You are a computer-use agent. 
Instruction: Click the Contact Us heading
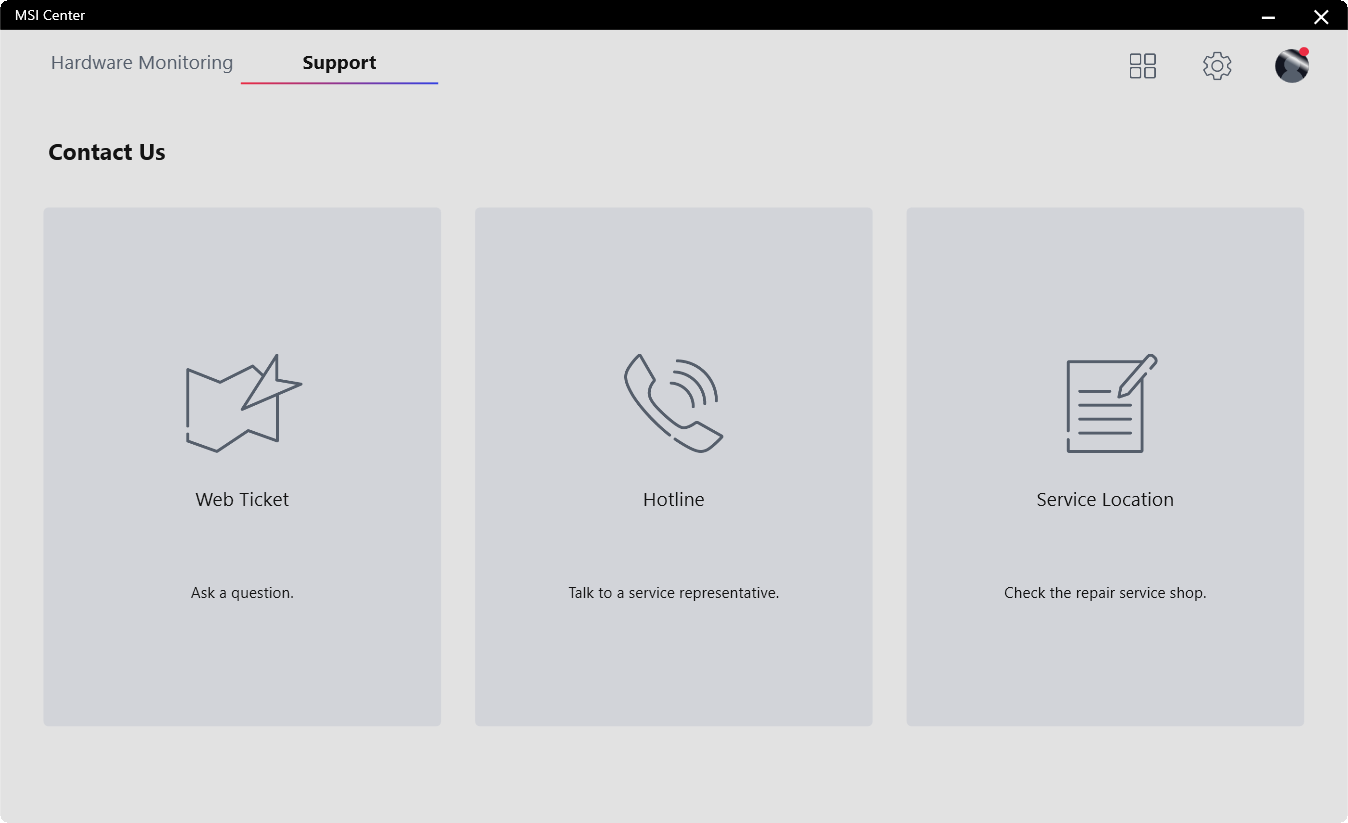(107, 153)
